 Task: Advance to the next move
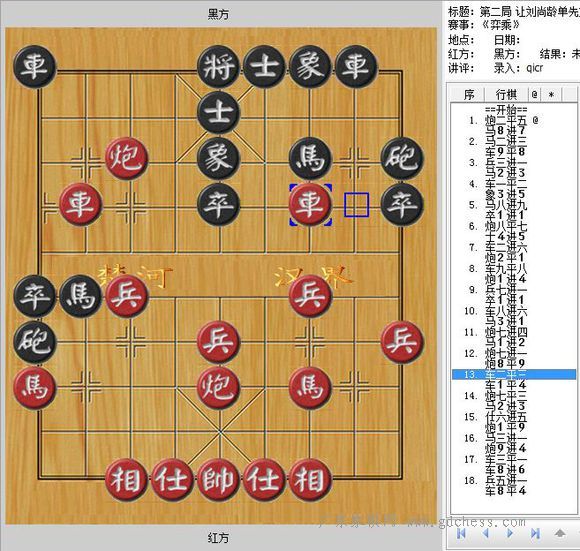click(510, 533)
